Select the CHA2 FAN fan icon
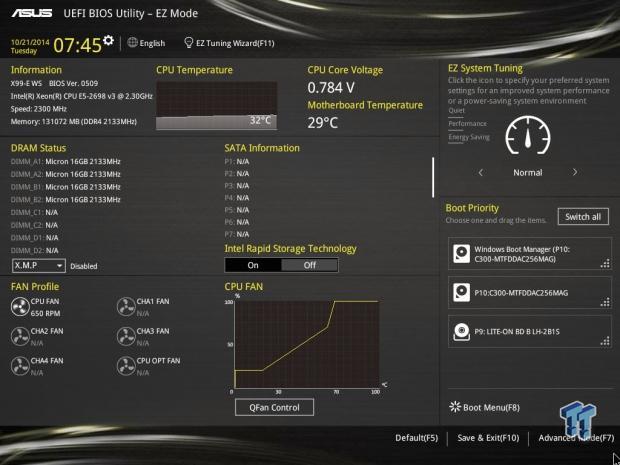 (x=20, y=336)
